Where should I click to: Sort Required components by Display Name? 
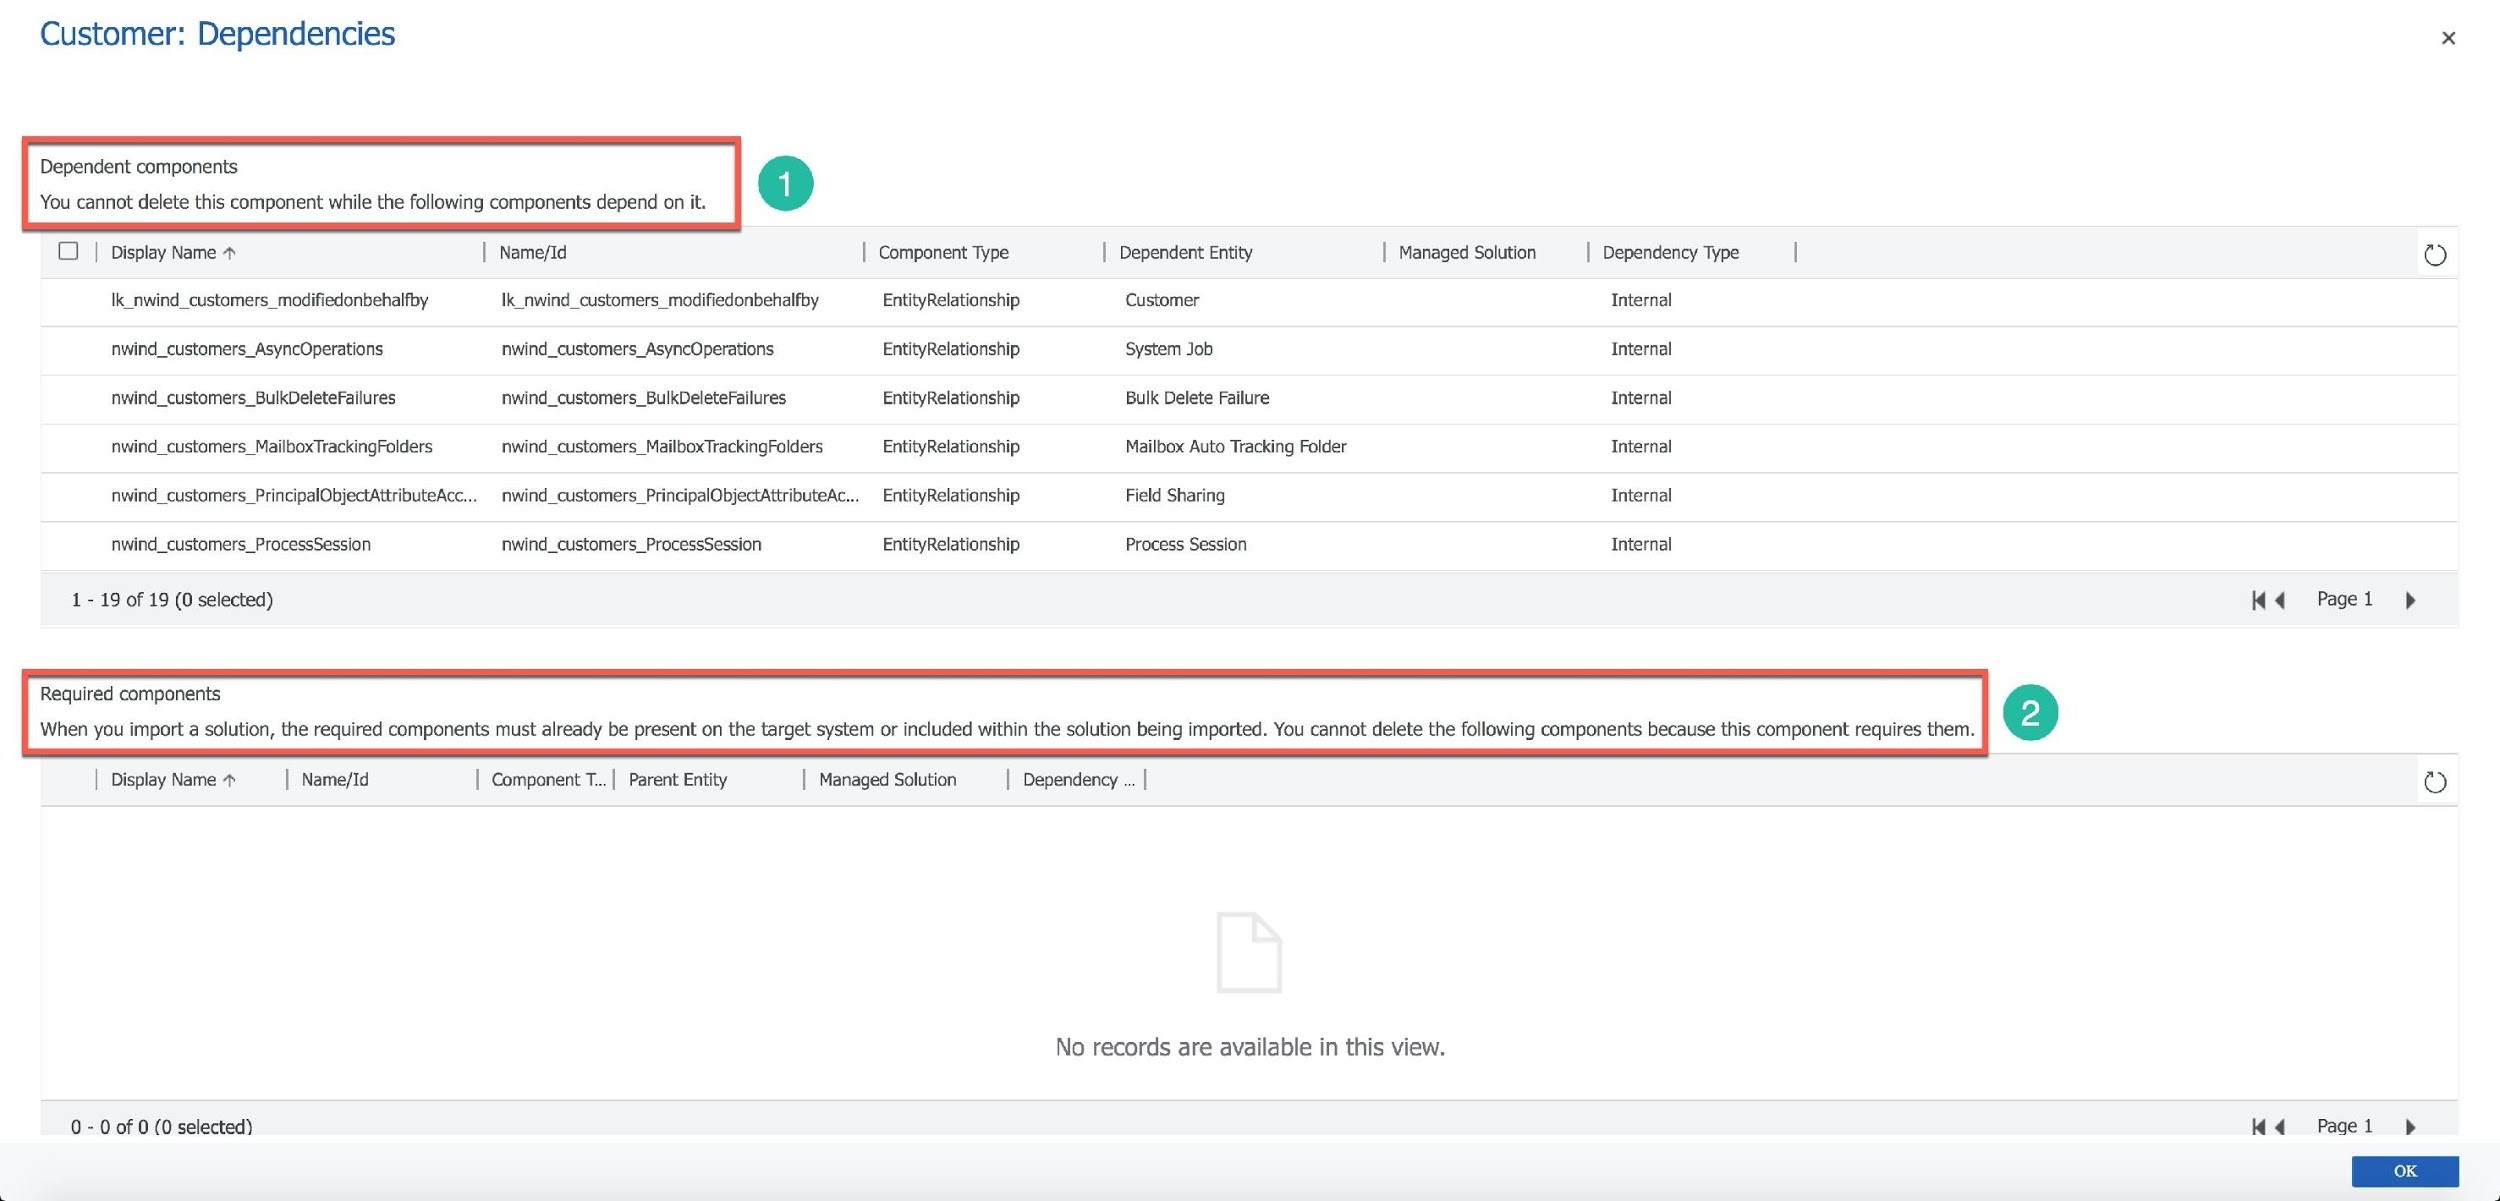173,779
